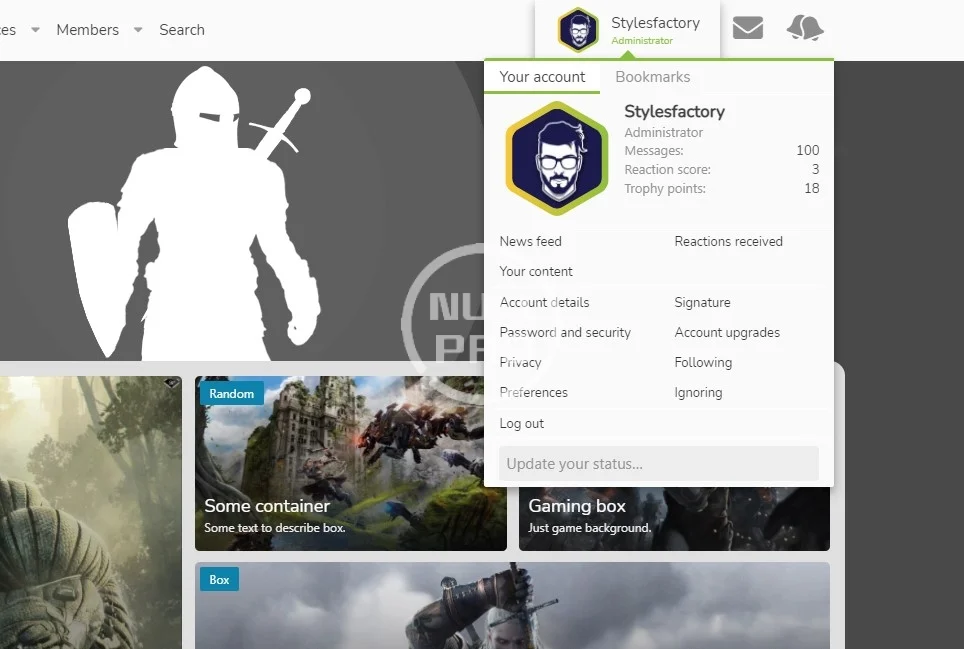Open Account upgrades page

(727, 332)
